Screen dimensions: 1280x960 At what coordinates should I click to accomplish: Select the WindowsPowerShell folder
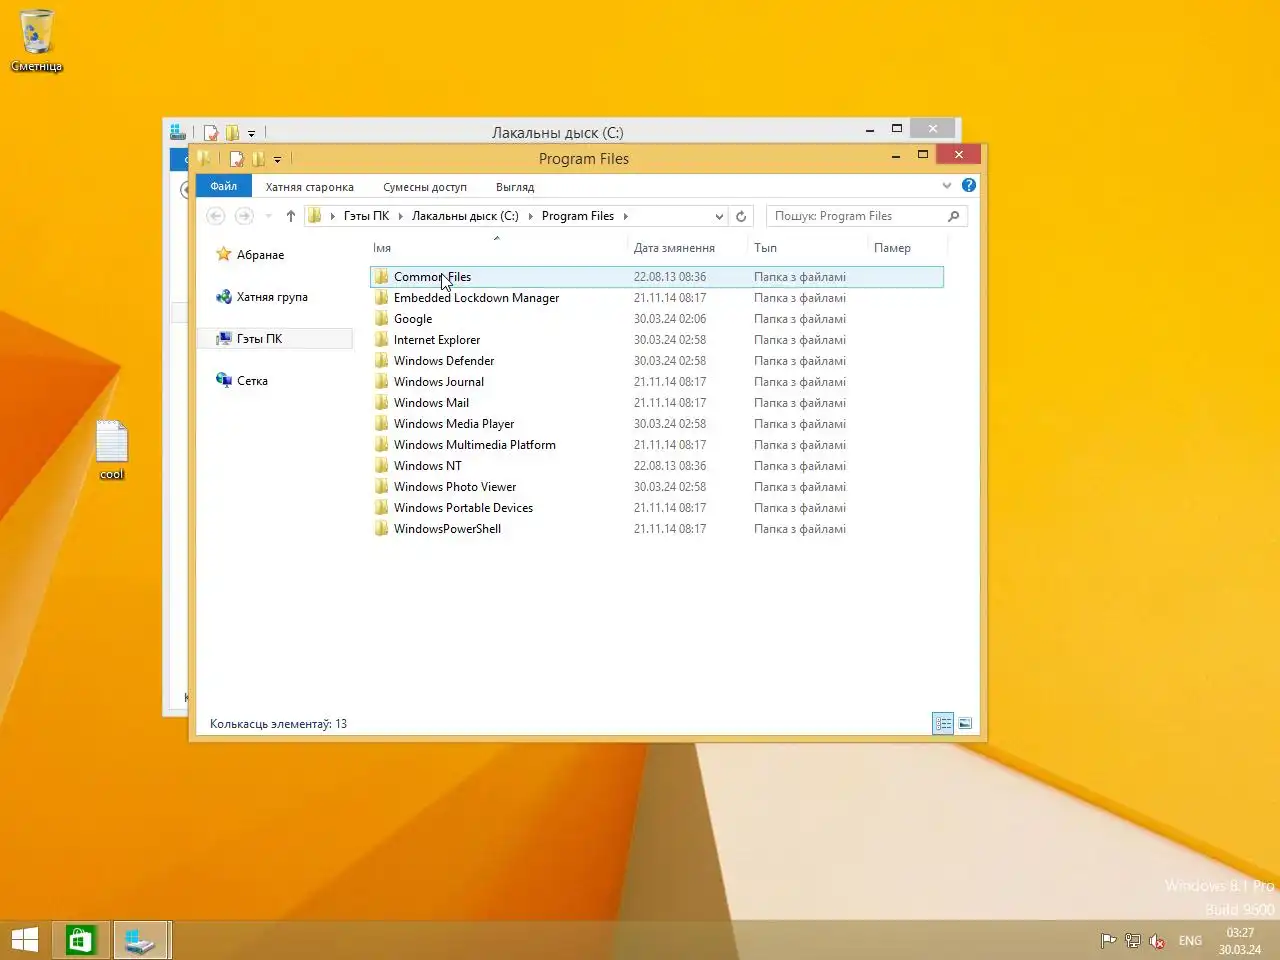click(656, 529)
